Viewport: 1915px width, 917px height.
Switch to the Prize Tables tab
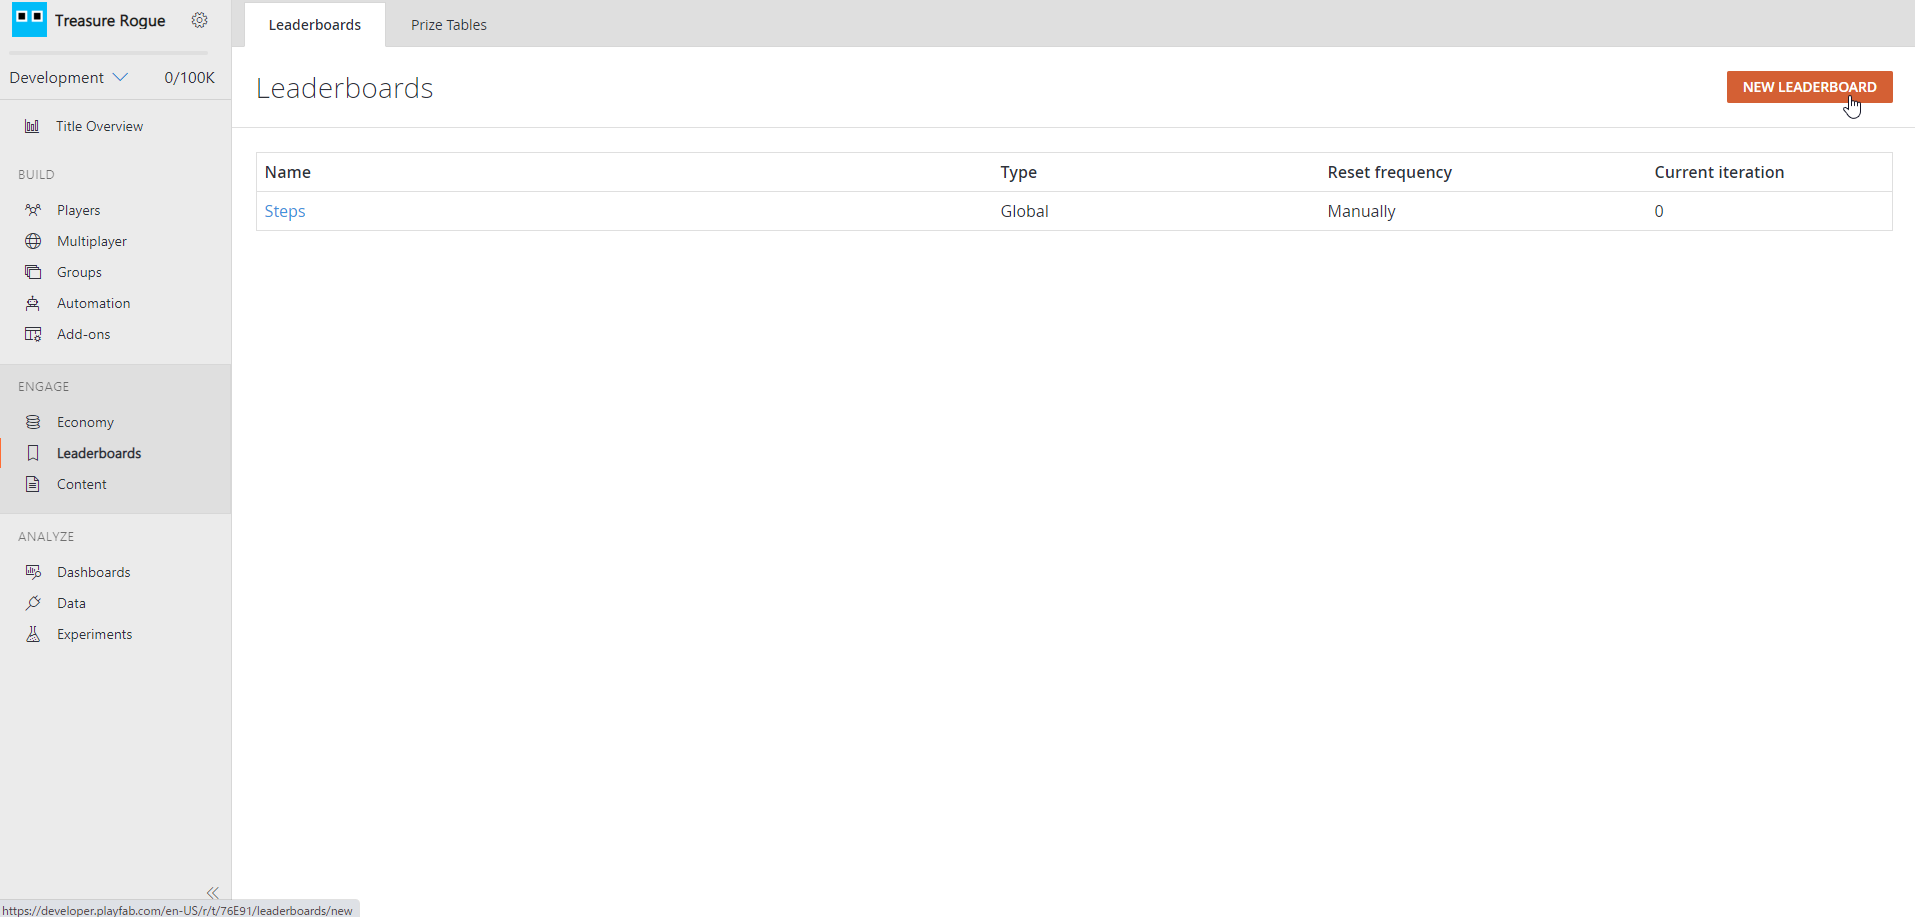(x=448, y=25)
